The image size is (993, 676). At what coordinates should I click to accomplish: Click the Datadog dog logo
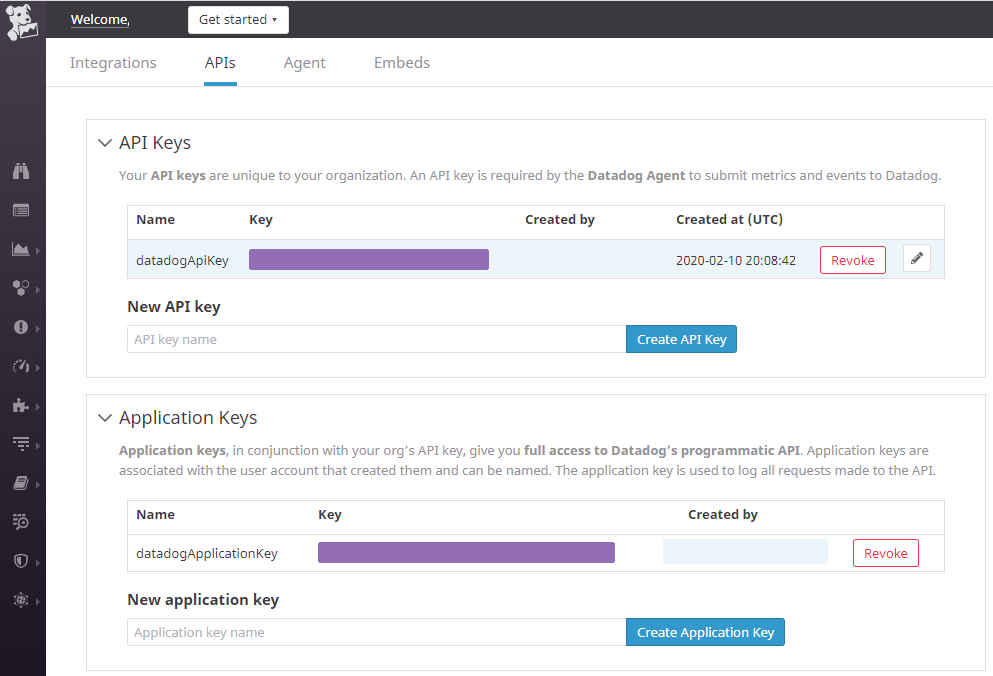pos(22,22)
